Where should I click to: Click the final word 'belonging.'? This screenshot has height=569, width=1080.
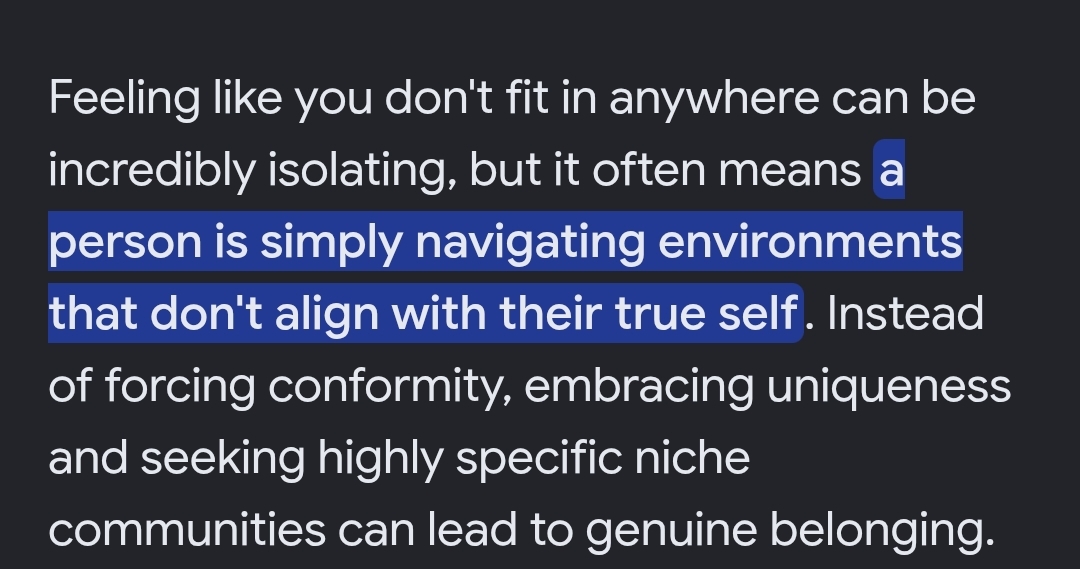pos(882,529)
